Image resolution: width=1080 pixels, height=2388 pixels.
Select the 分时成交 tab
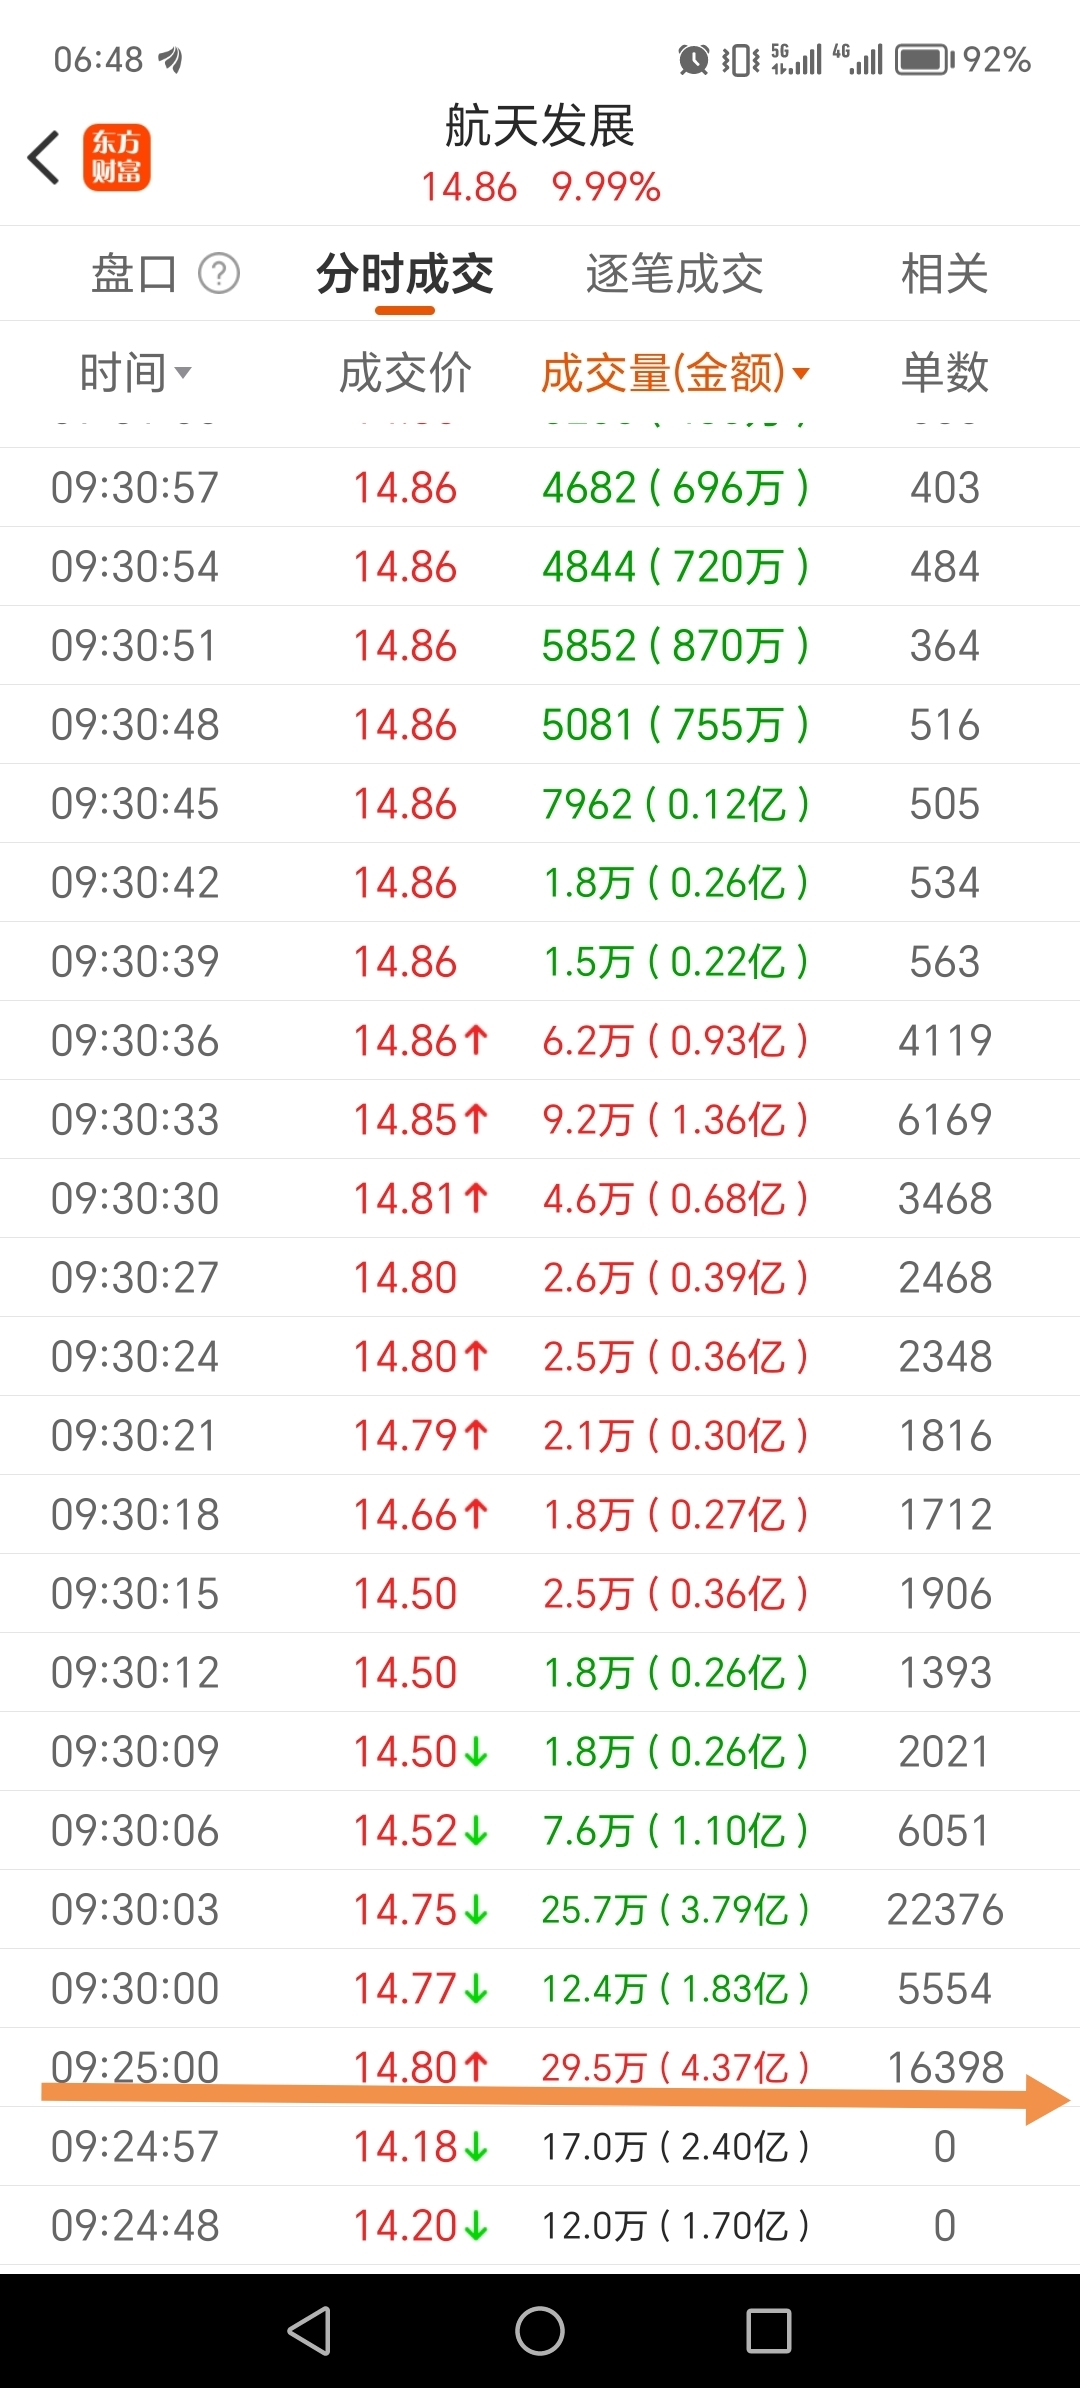405,274
